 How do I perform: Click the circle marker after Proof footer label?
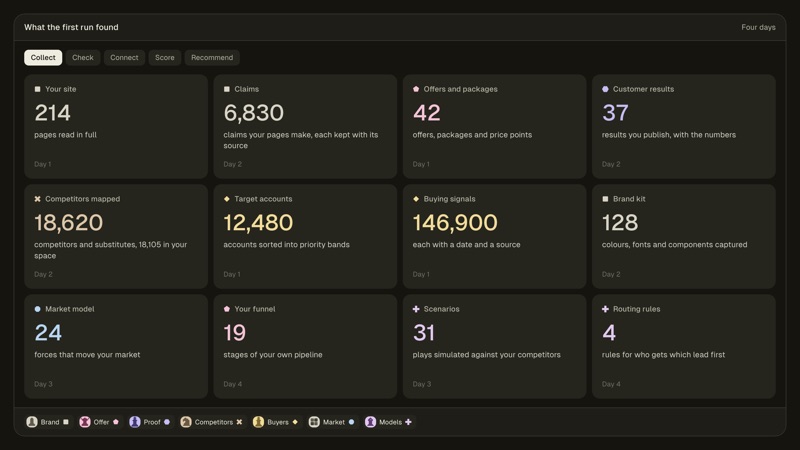[x=167, y=422]
